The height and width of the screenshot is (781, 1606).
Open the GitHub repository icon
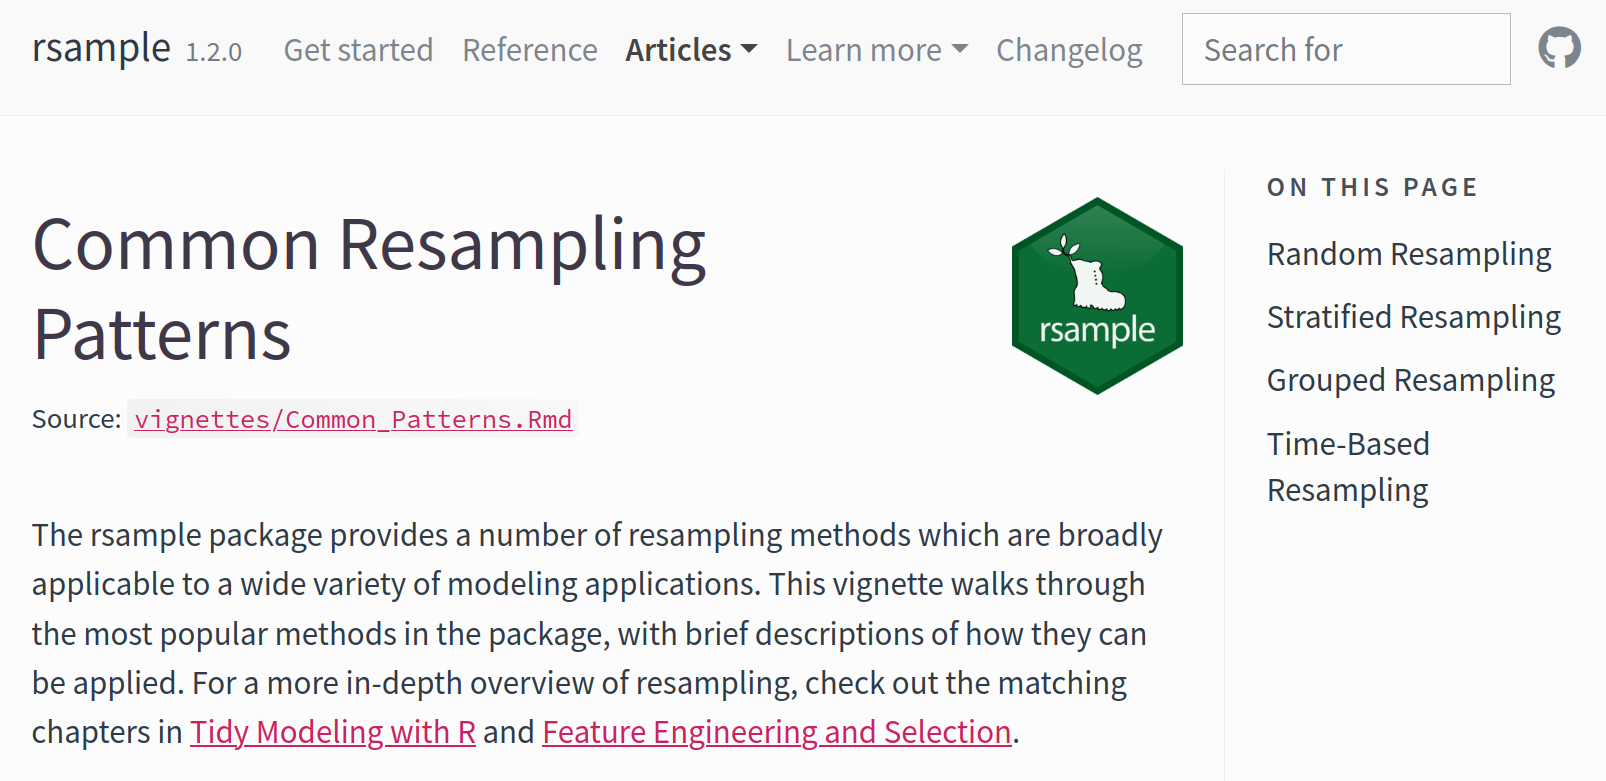[1559, 48]
